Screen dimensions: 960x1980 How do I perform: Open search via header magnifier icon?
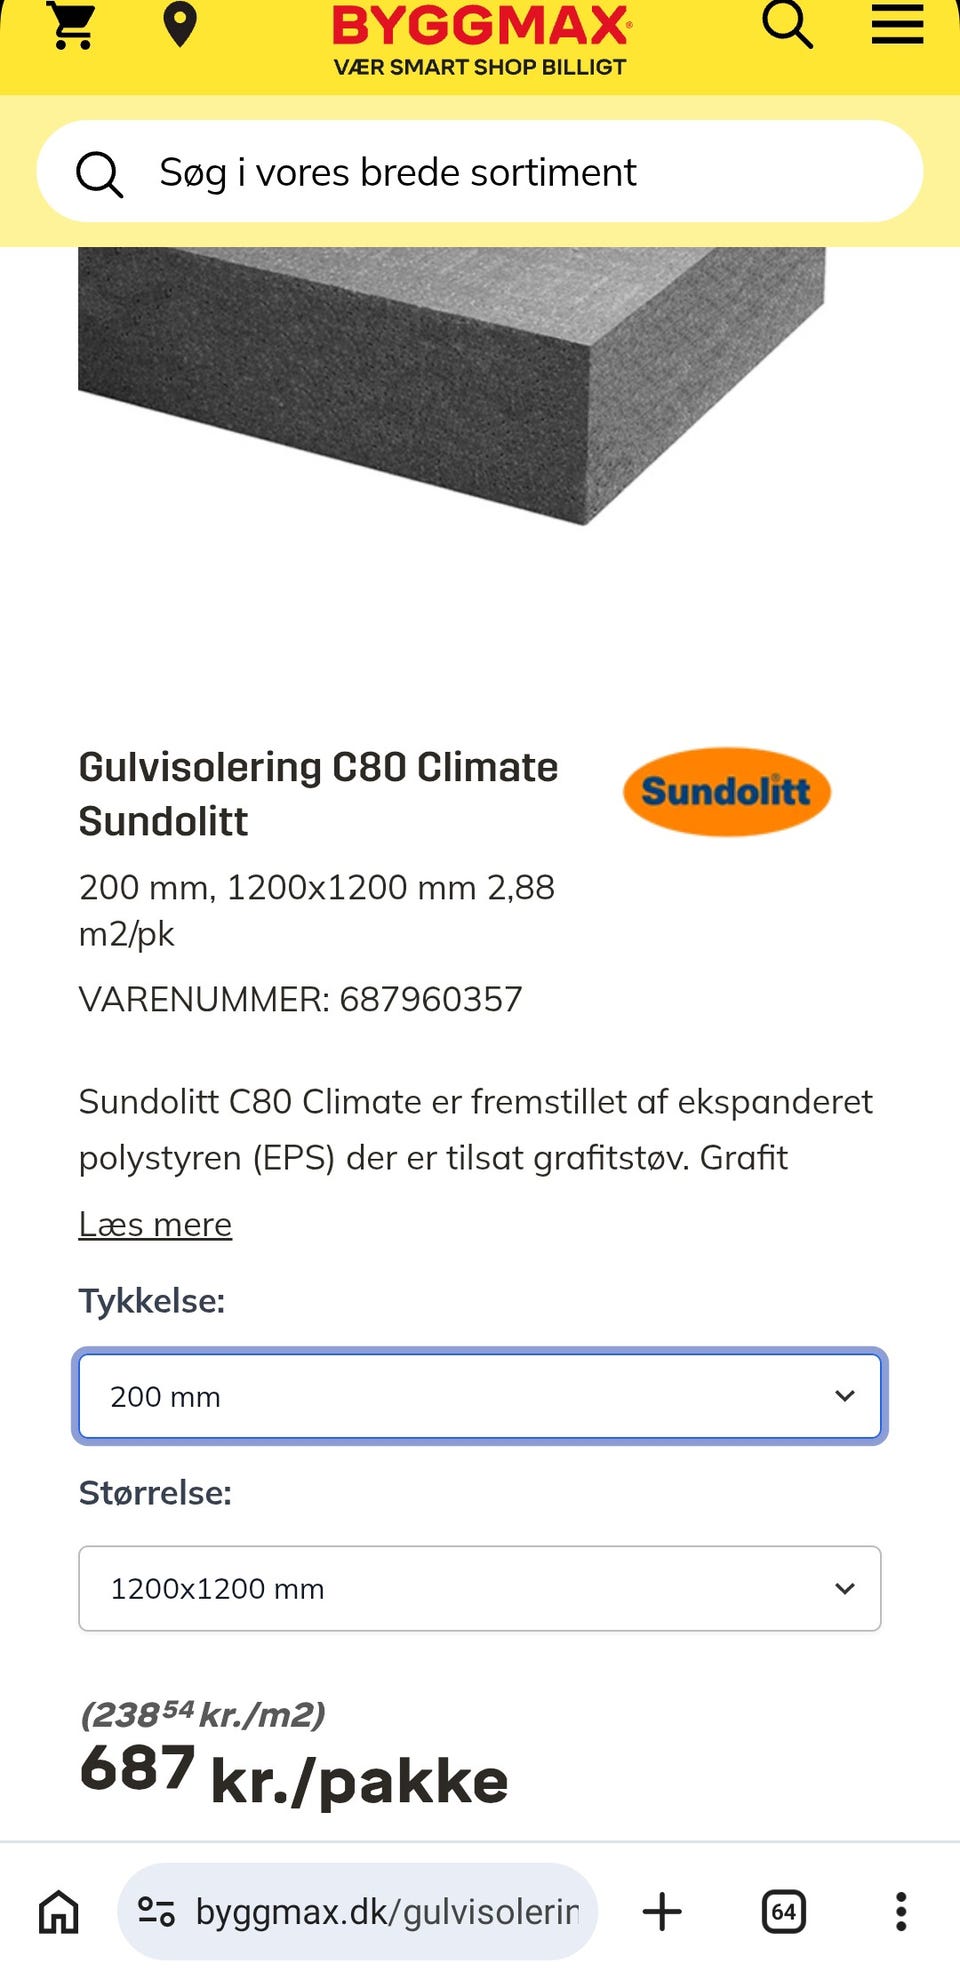point(787,25)
